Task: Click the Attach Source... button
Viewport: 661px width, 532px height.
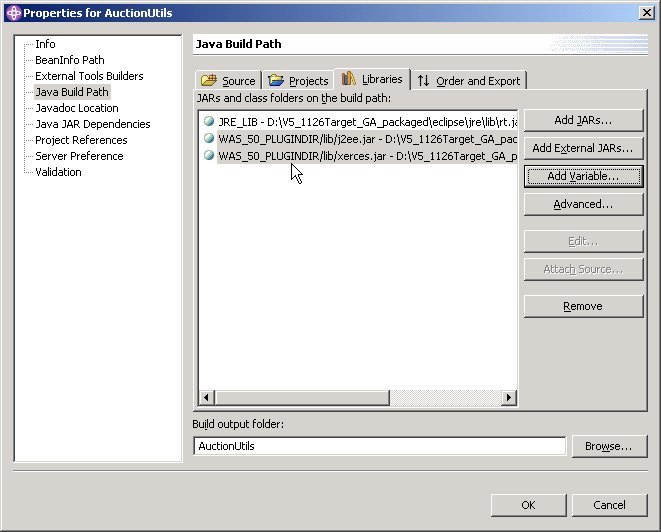Action: pyautogui.click(x=583, y=269)
